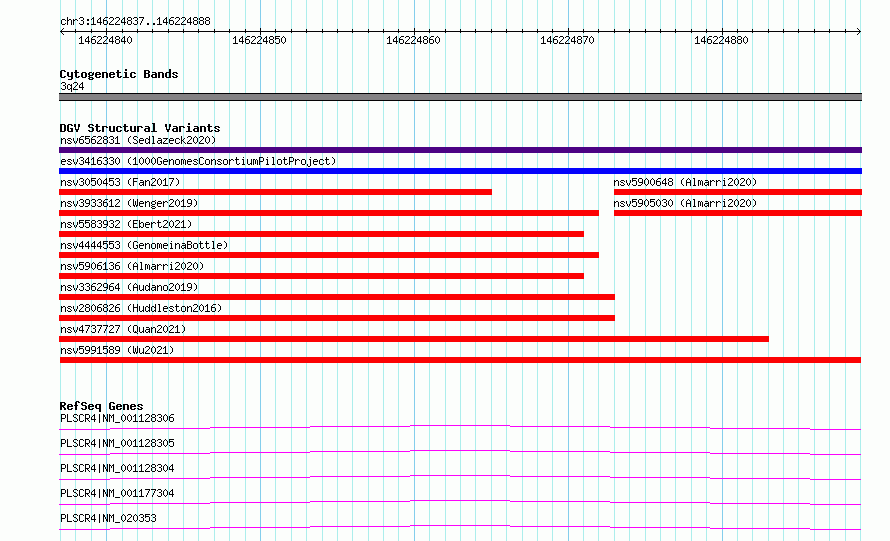Click the red bar beneath nsv5905030
This screenshot has height=541, width=890.
738,213
